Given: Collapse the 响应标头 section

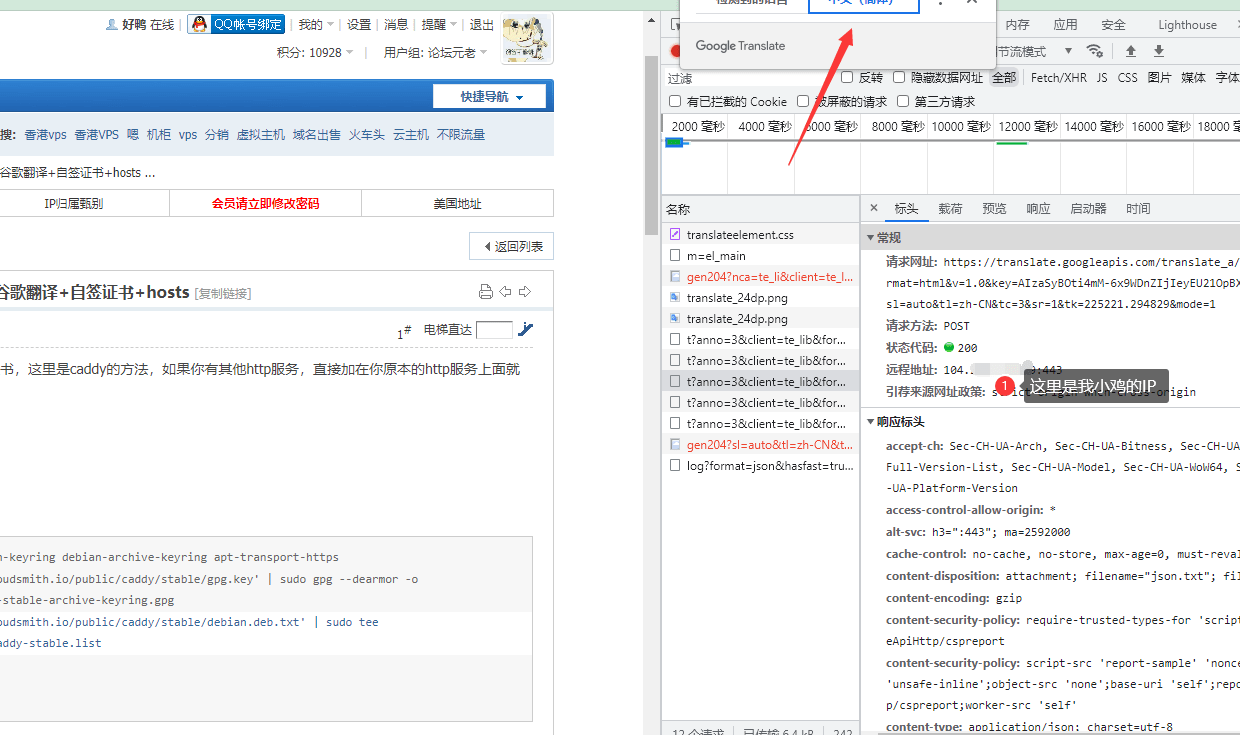Looking at the screenshot, I should point(871,421).
